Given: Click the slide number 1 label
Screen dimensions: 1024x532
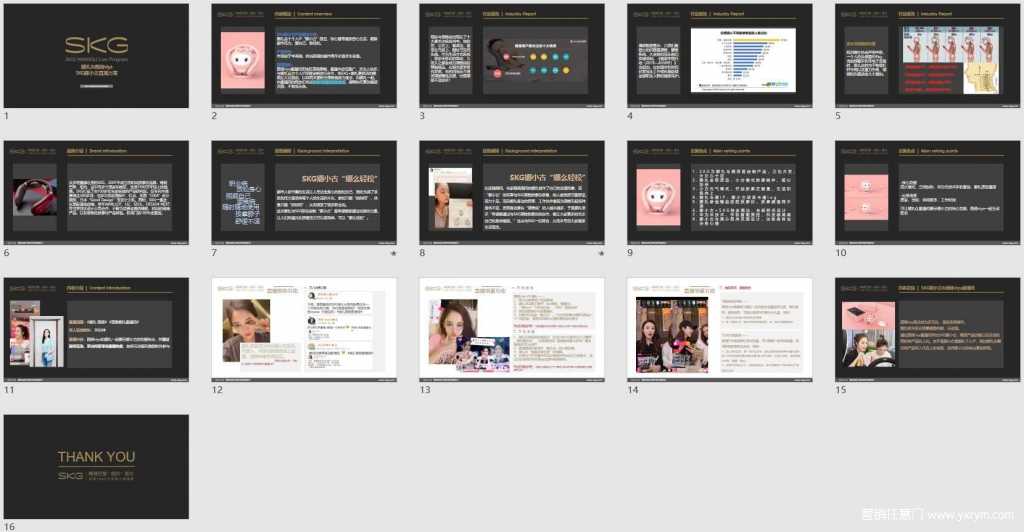Looking at the screenshot, I should (x=6, y=116).
